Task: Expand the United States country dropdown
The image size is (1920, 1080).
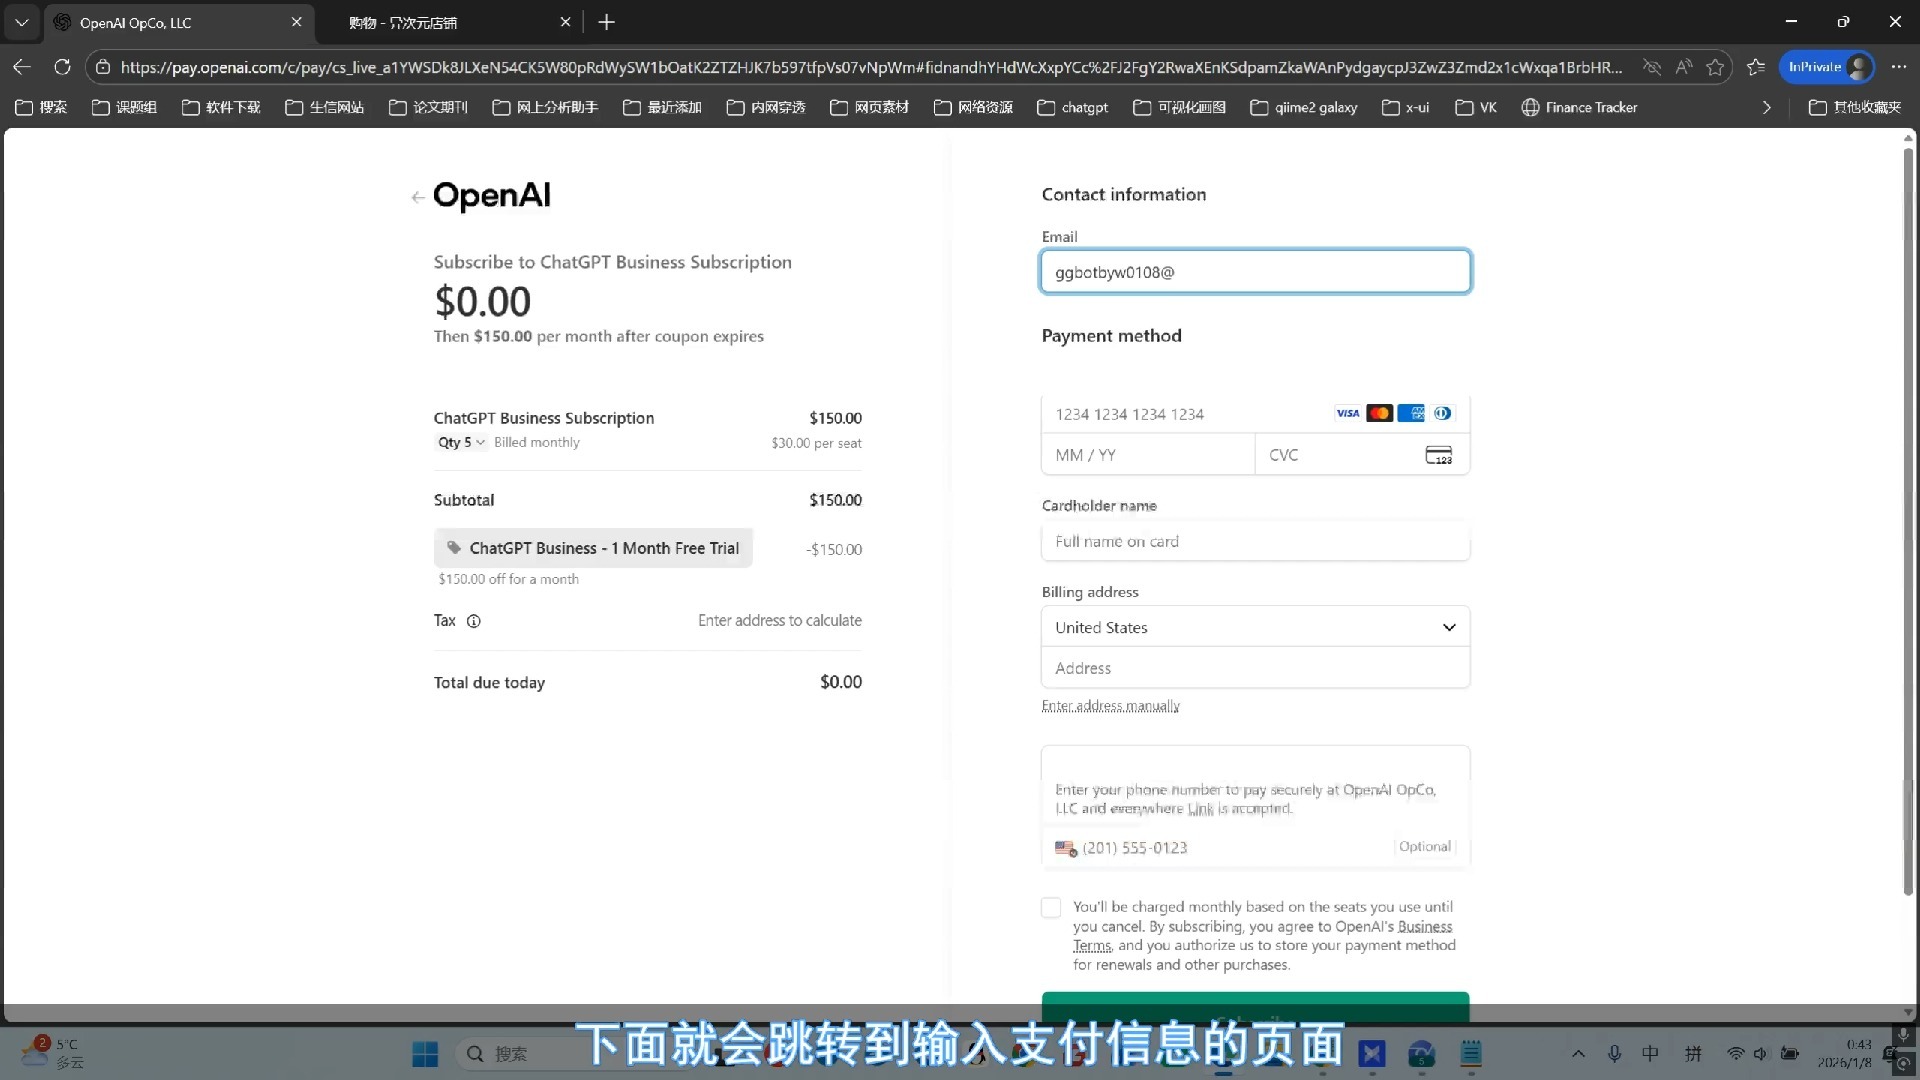Action: click(x=1255, y=627)
